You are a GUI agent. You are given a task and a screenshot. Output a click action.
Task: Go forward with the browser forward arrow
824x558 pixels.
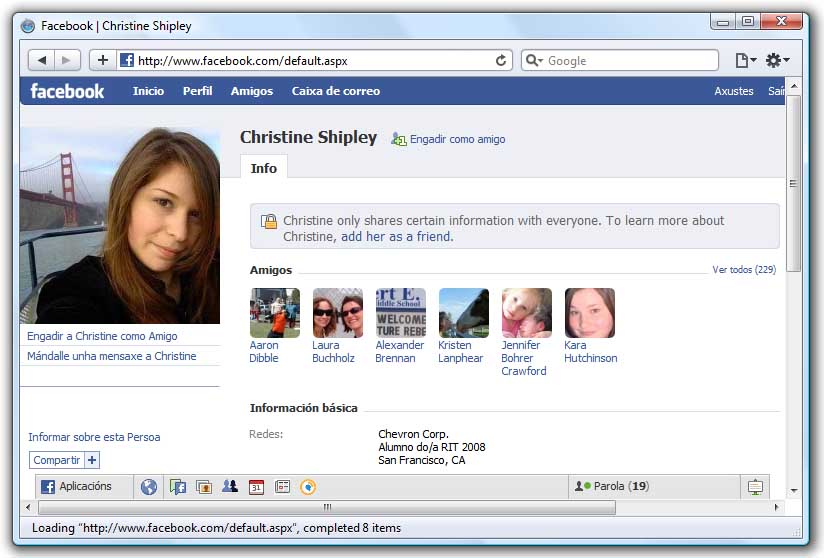(x=67, y=60)
